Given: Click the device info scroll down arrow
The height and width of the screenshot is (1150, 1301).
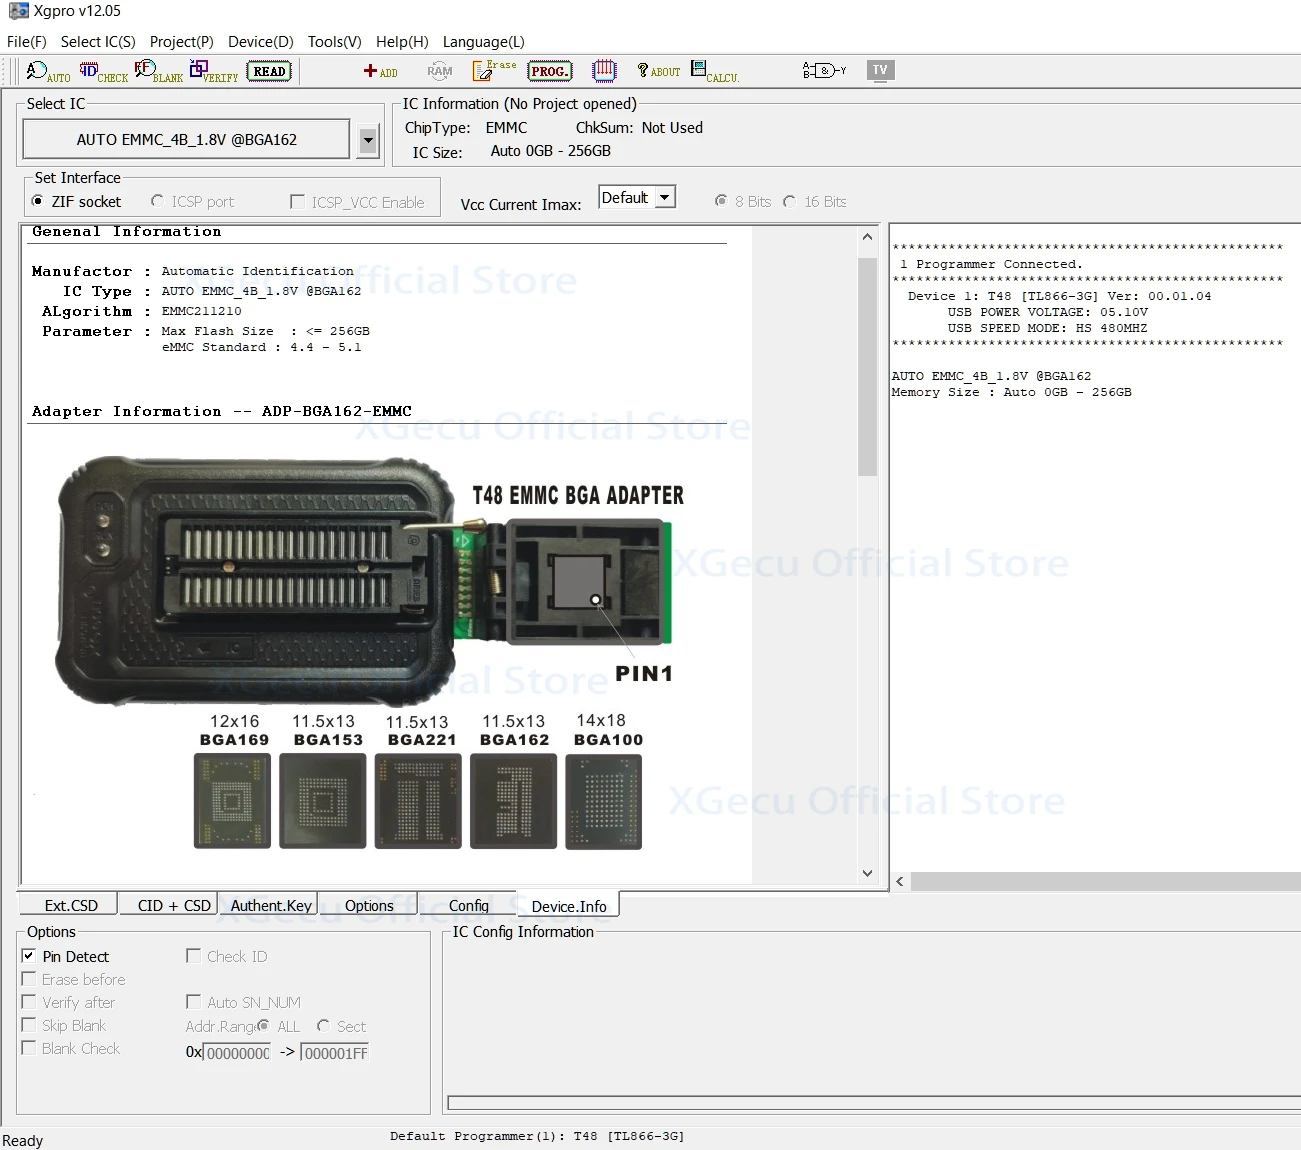Looking at the screenshot, I should (x=867, y=873).
